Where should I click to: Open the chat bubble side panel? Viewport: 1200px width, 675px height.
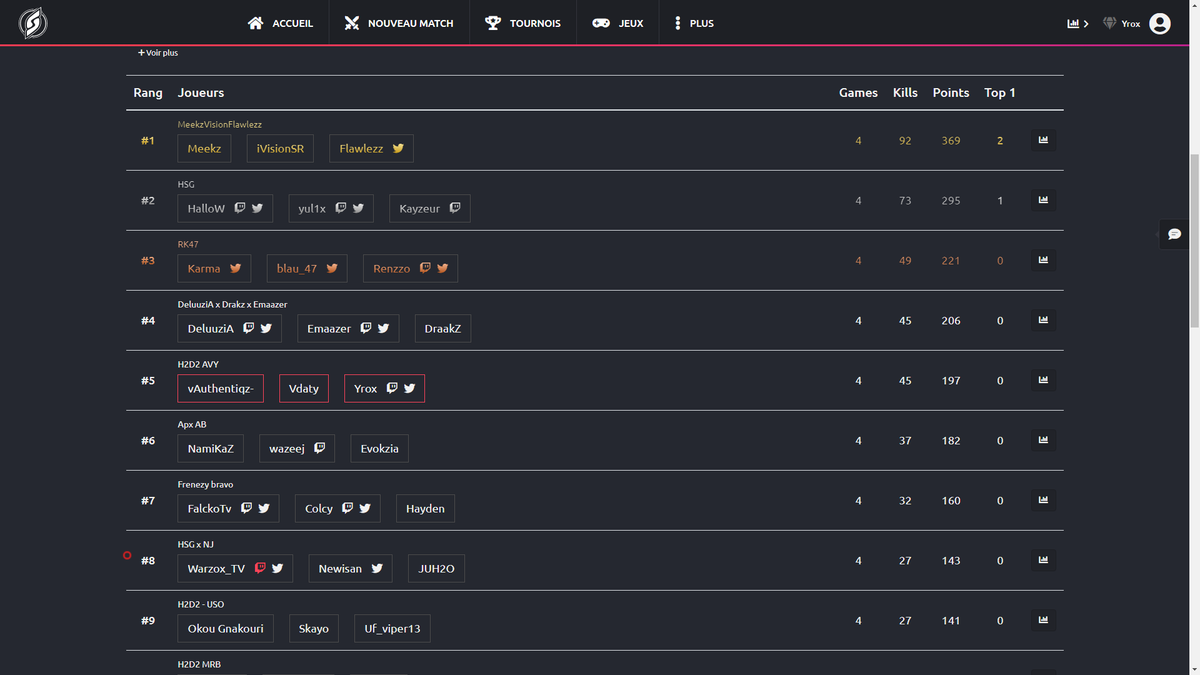(1175, 234)
